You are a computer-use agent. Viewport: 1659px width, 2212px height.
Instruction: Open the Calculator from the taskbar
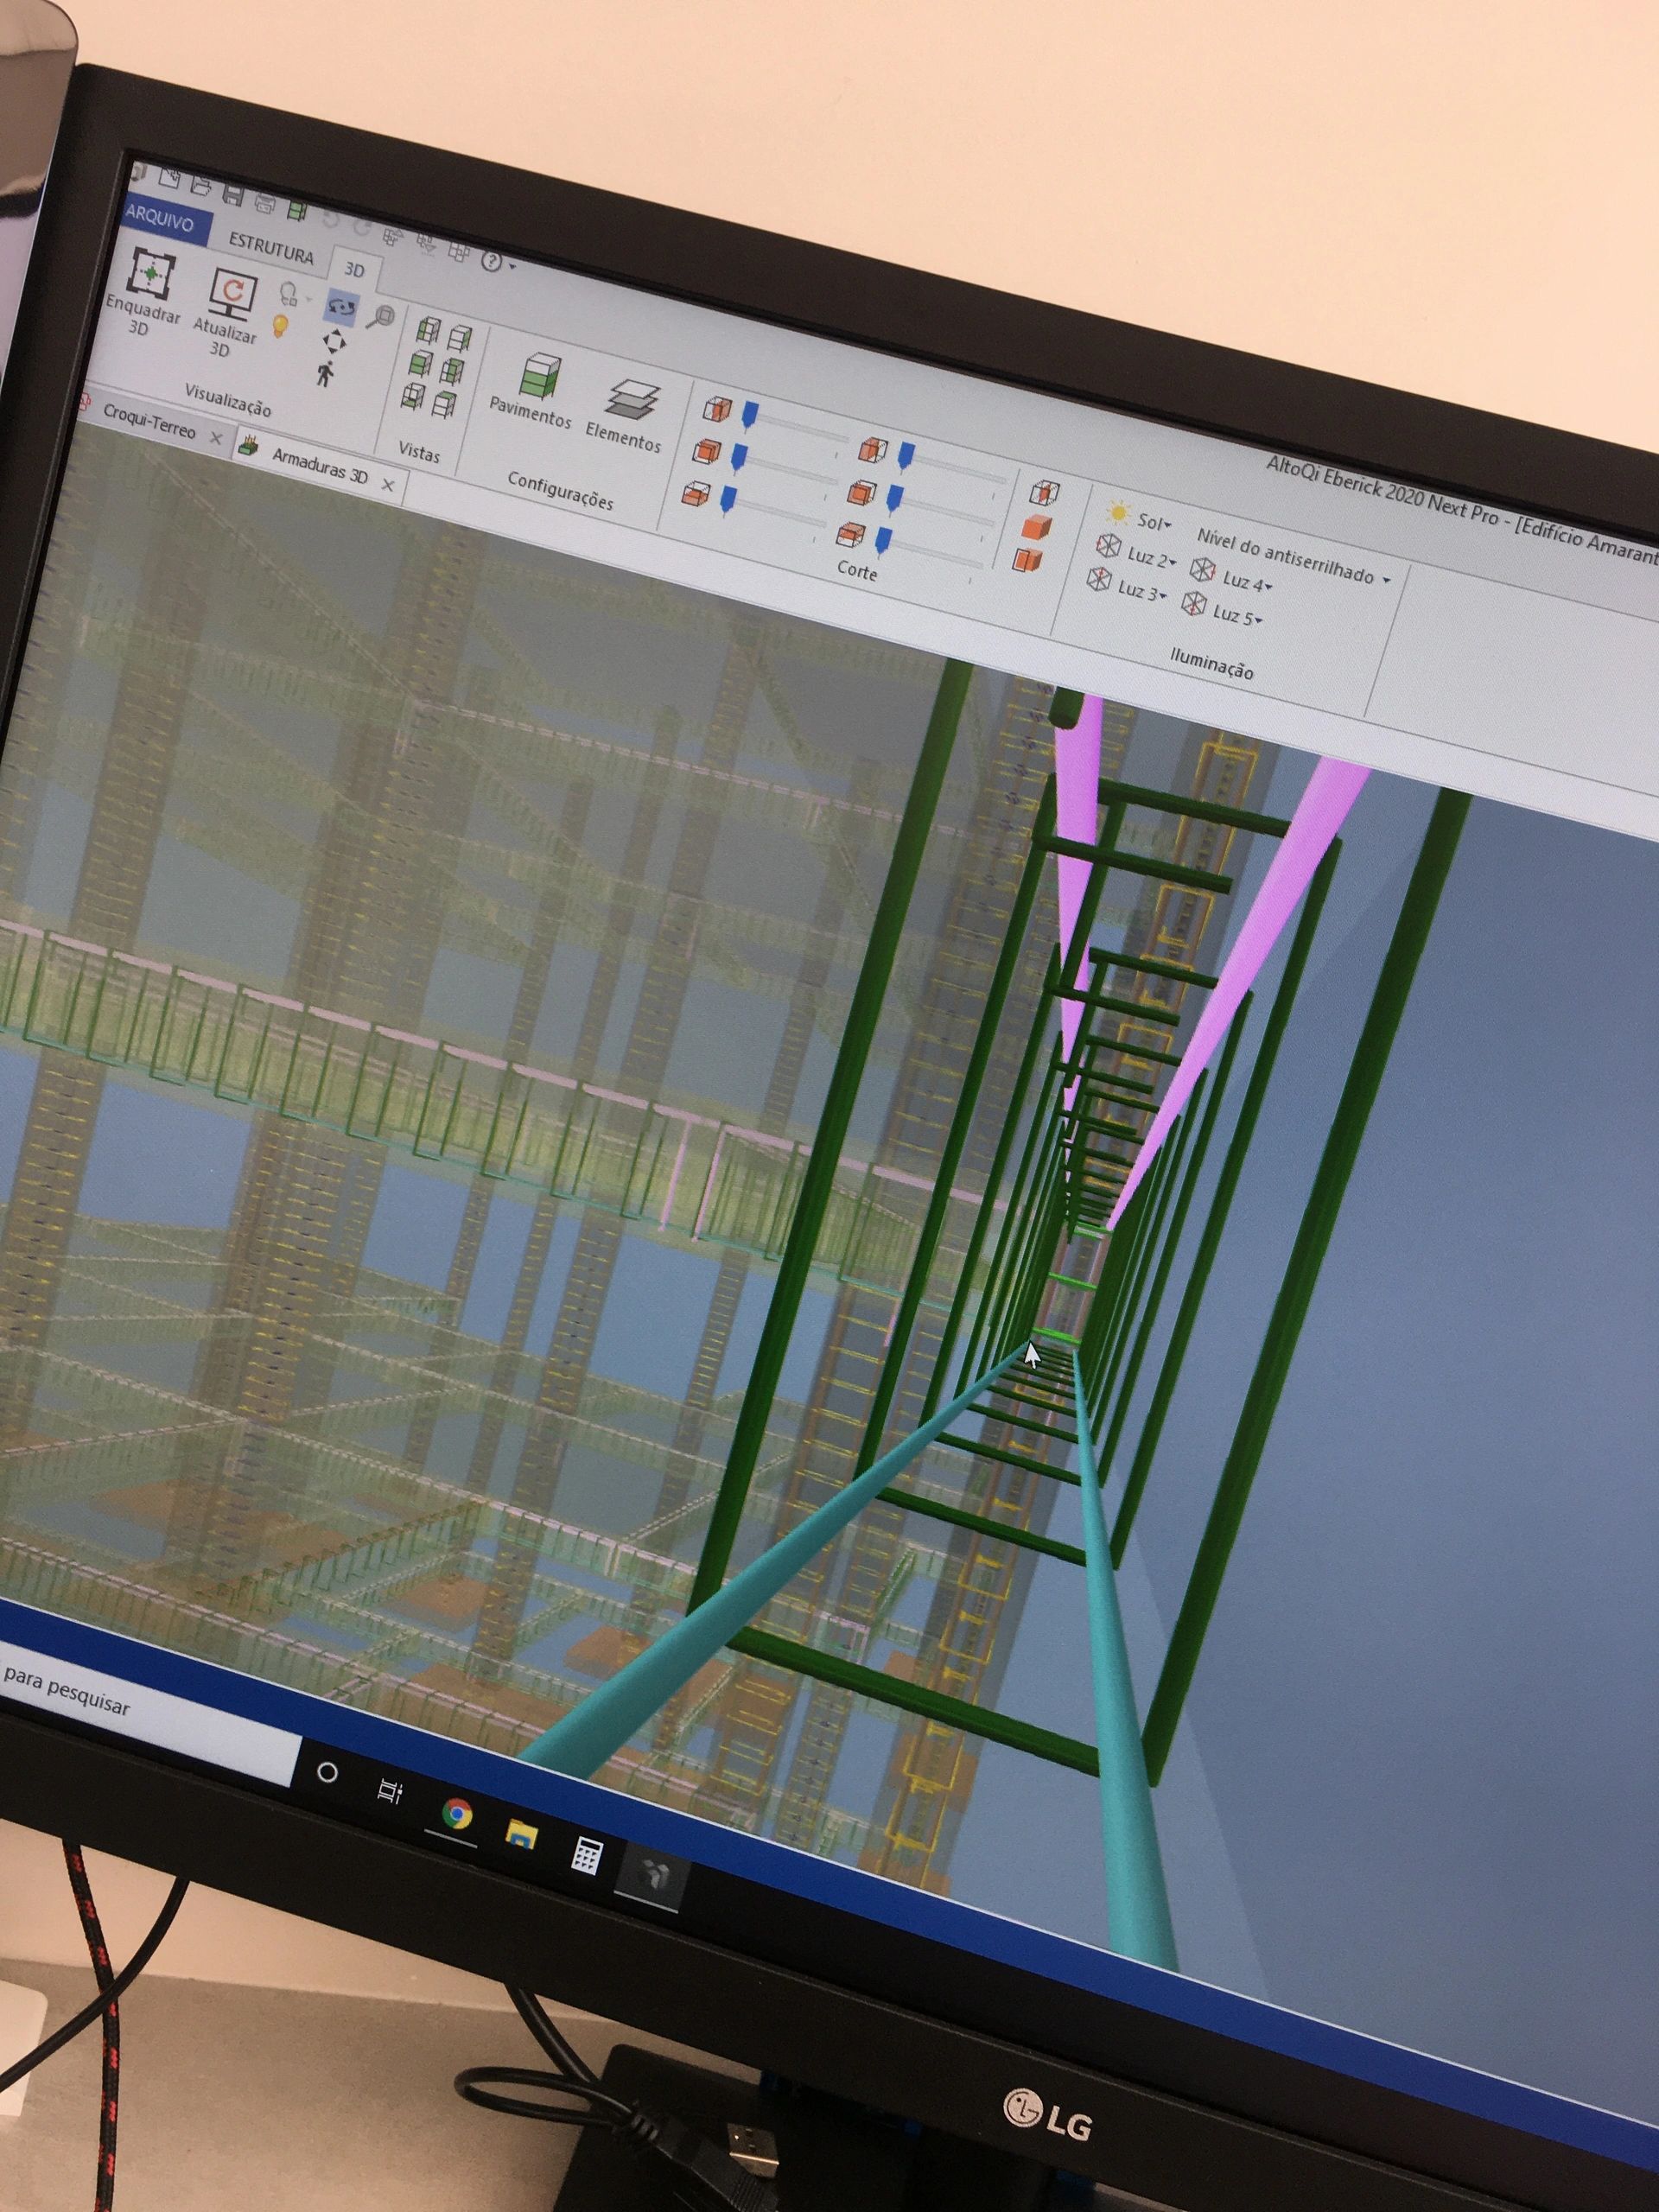[x=585, y=1856]
